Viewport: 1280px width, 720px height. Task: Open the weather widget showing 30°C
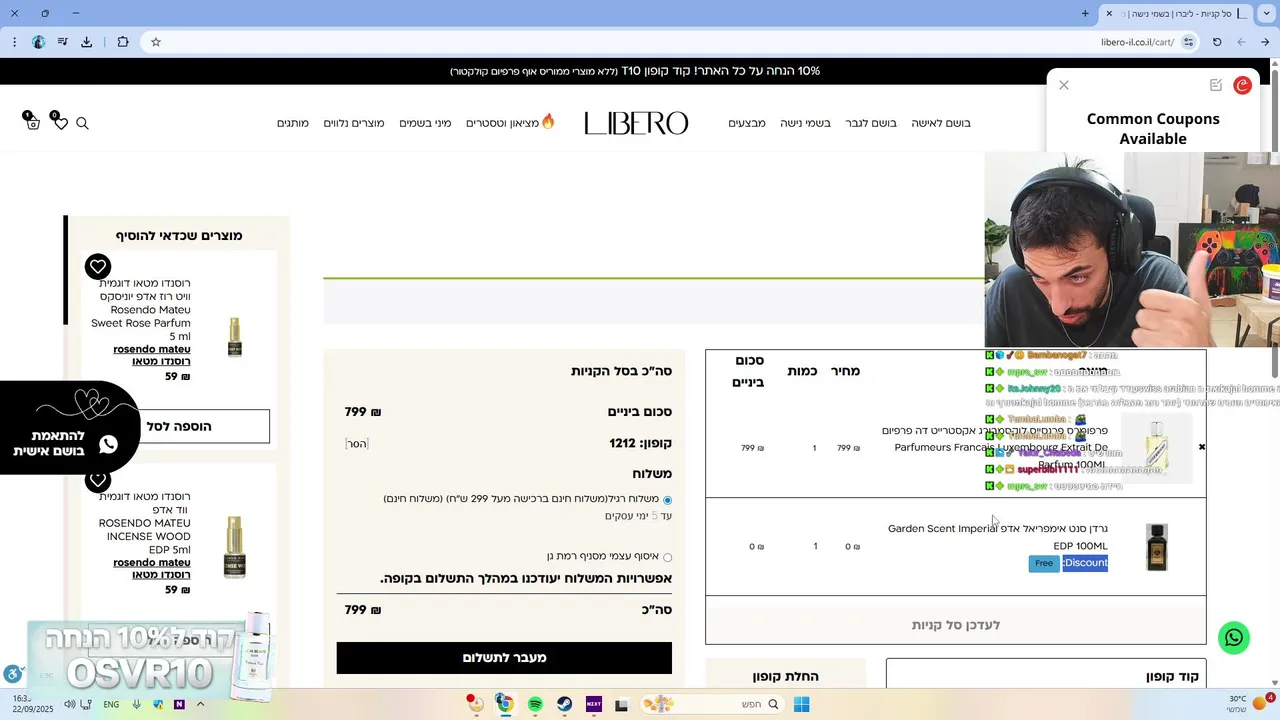click(x=1248, y=704)
